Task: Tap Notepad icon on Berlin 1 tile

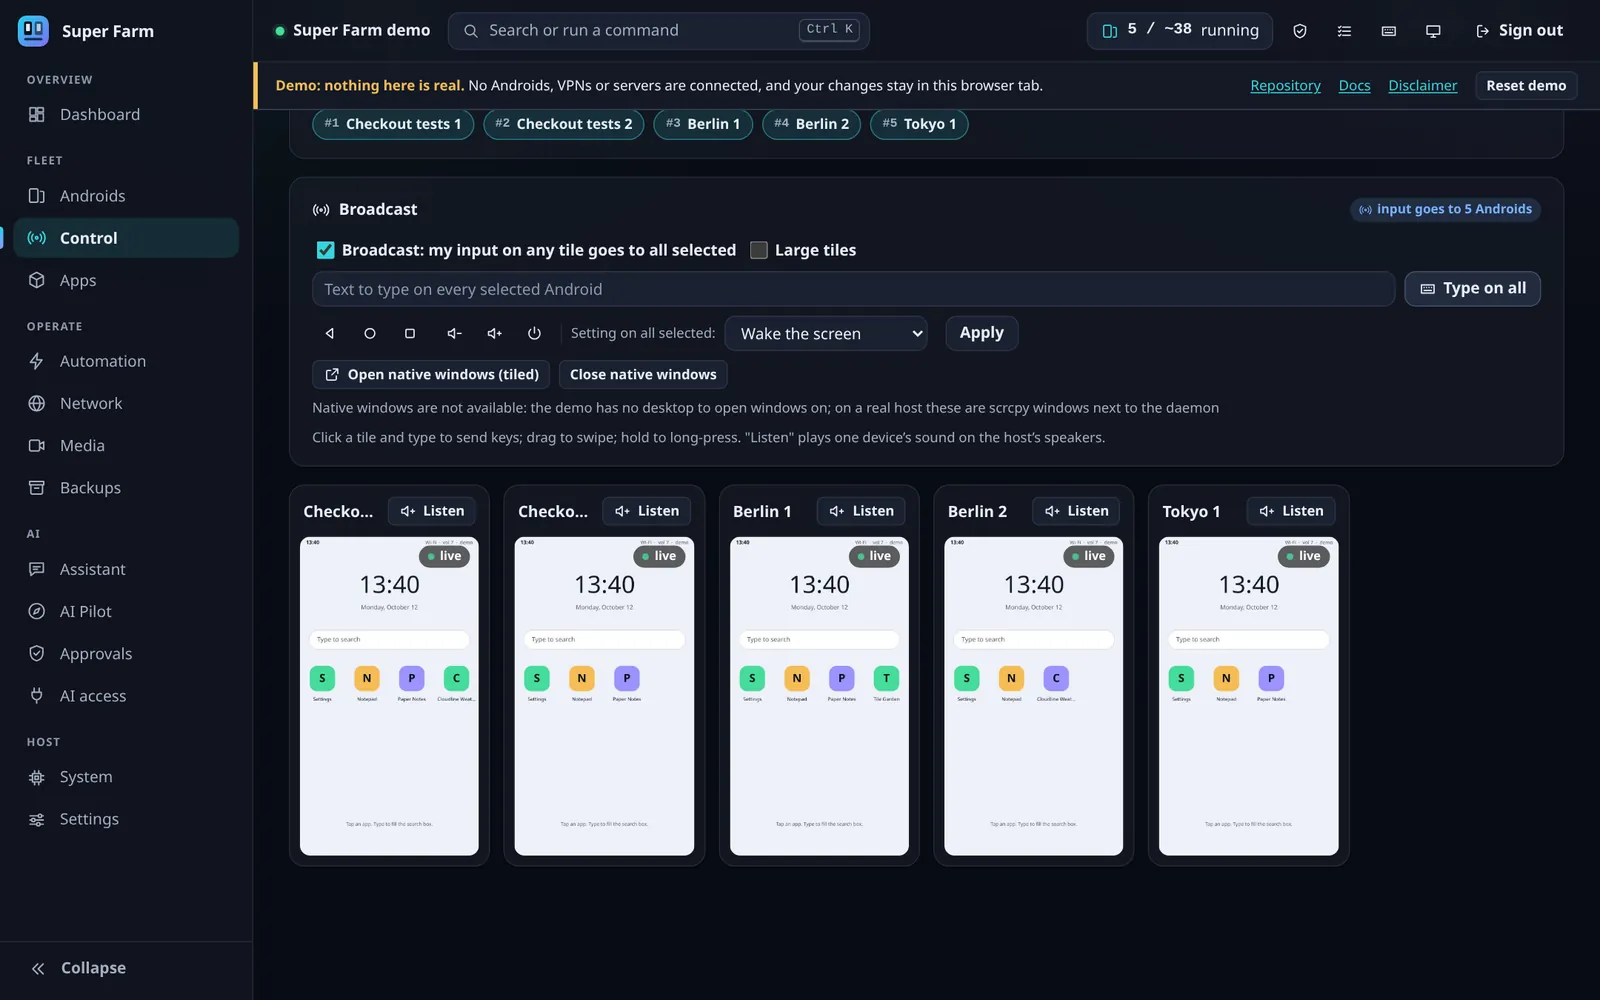Action: tap(797, 678)
